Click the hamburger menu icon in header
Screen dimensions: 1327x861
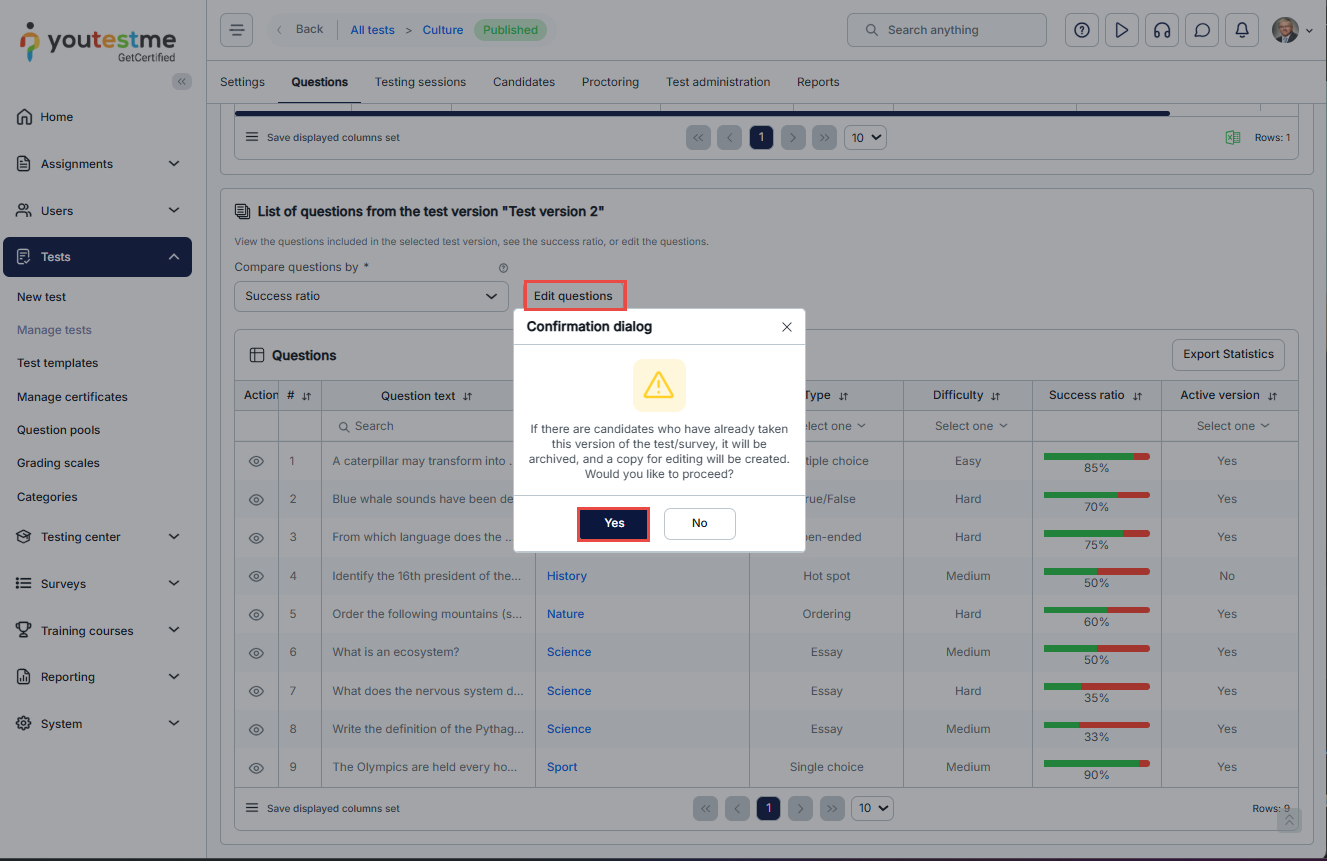tap(236, 30)
